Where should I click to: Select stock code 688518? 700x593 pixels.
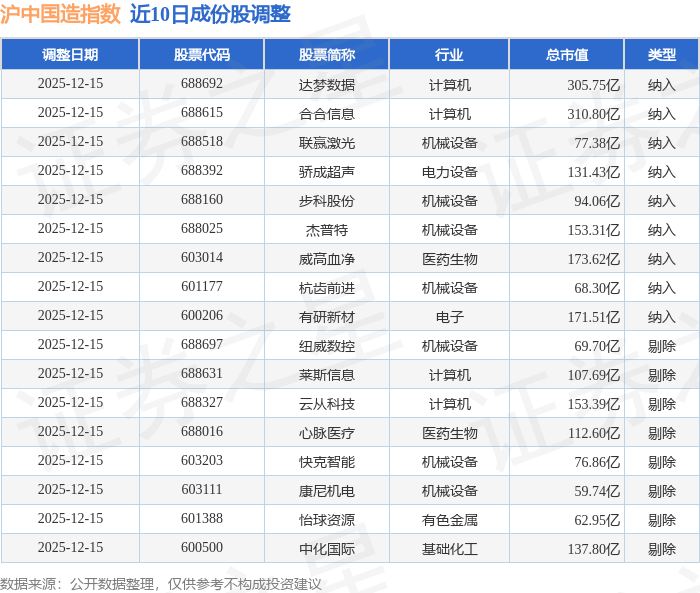coord(202,142)
